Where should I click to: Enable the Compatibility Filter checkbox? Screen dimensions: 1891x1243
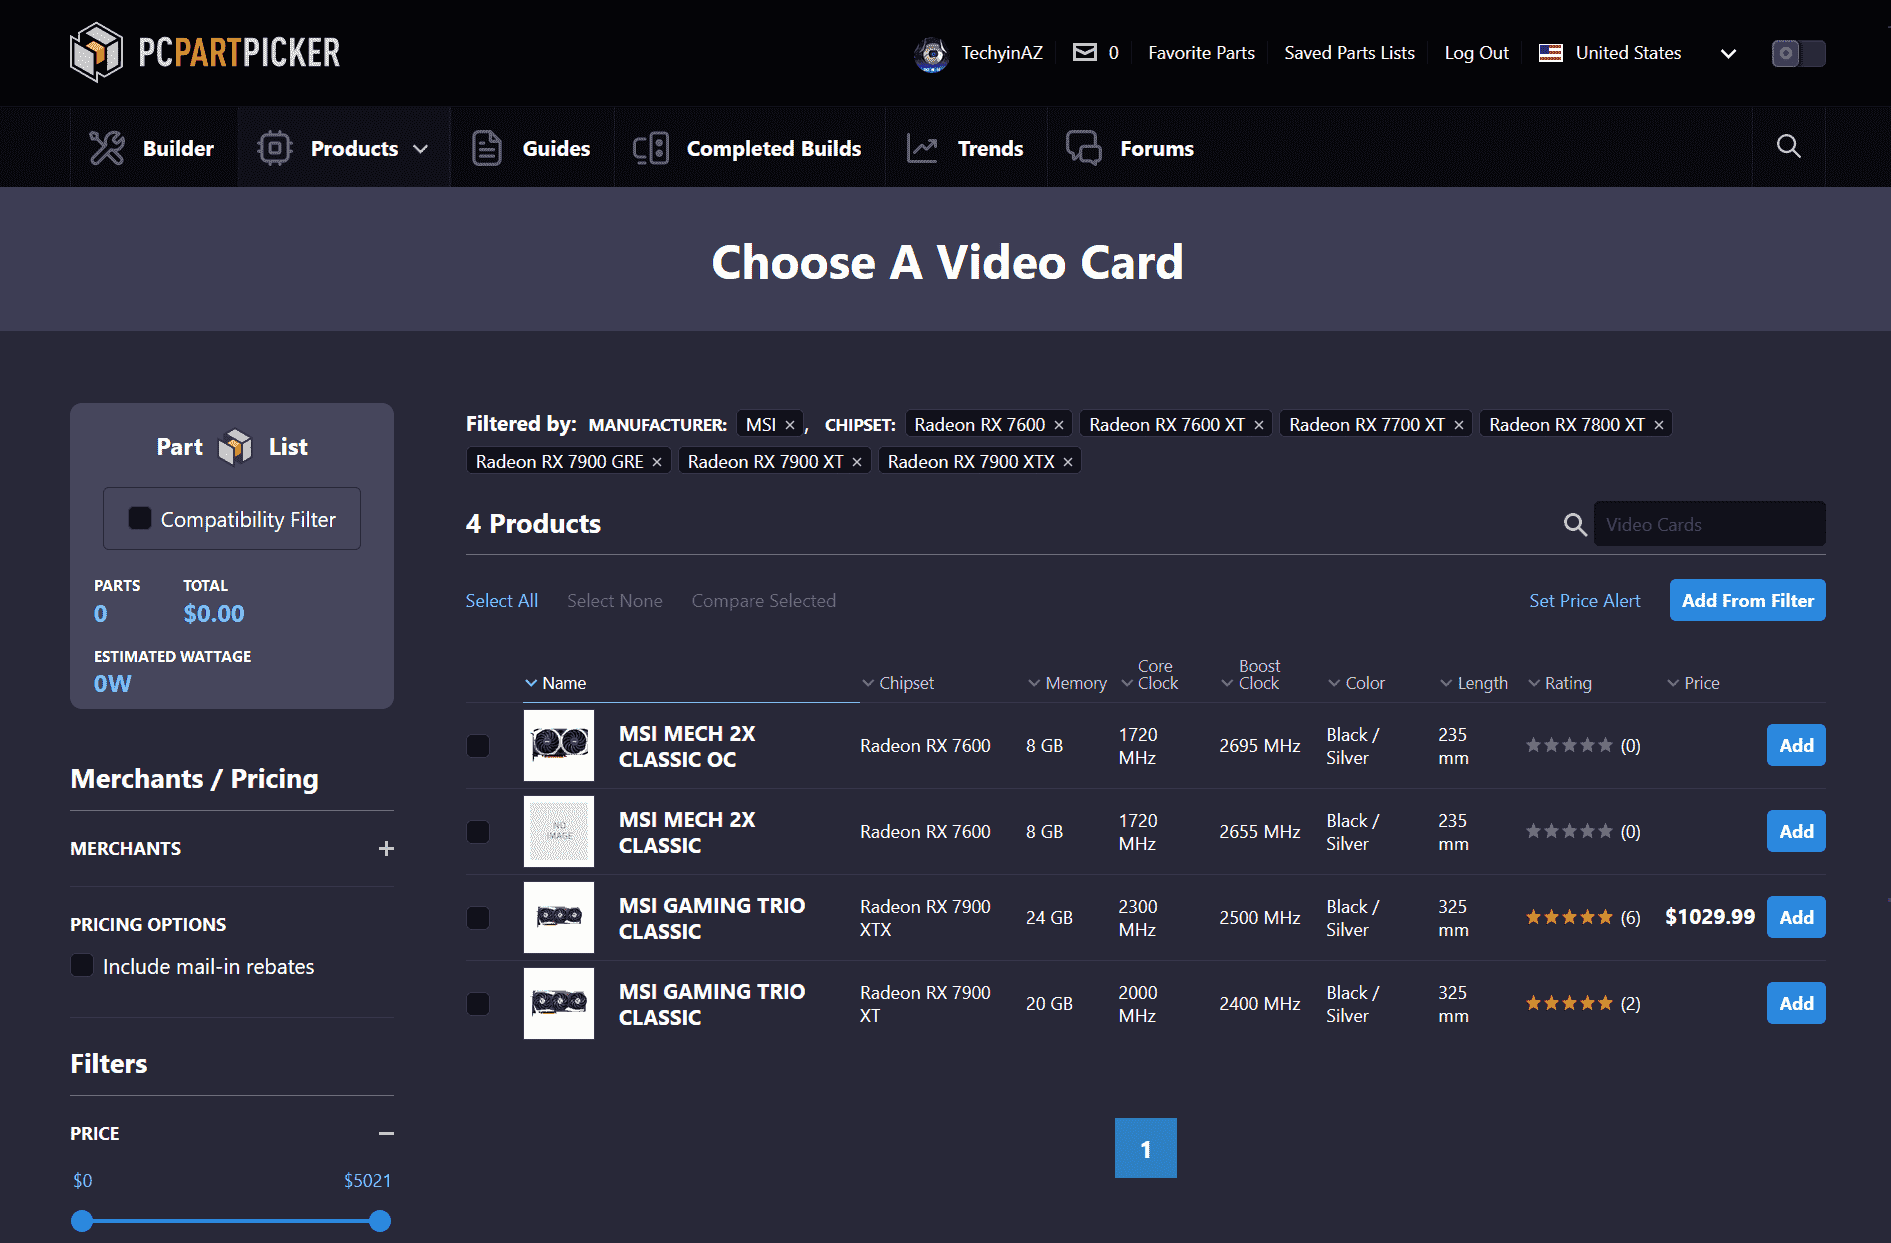(x=140, y=518)
